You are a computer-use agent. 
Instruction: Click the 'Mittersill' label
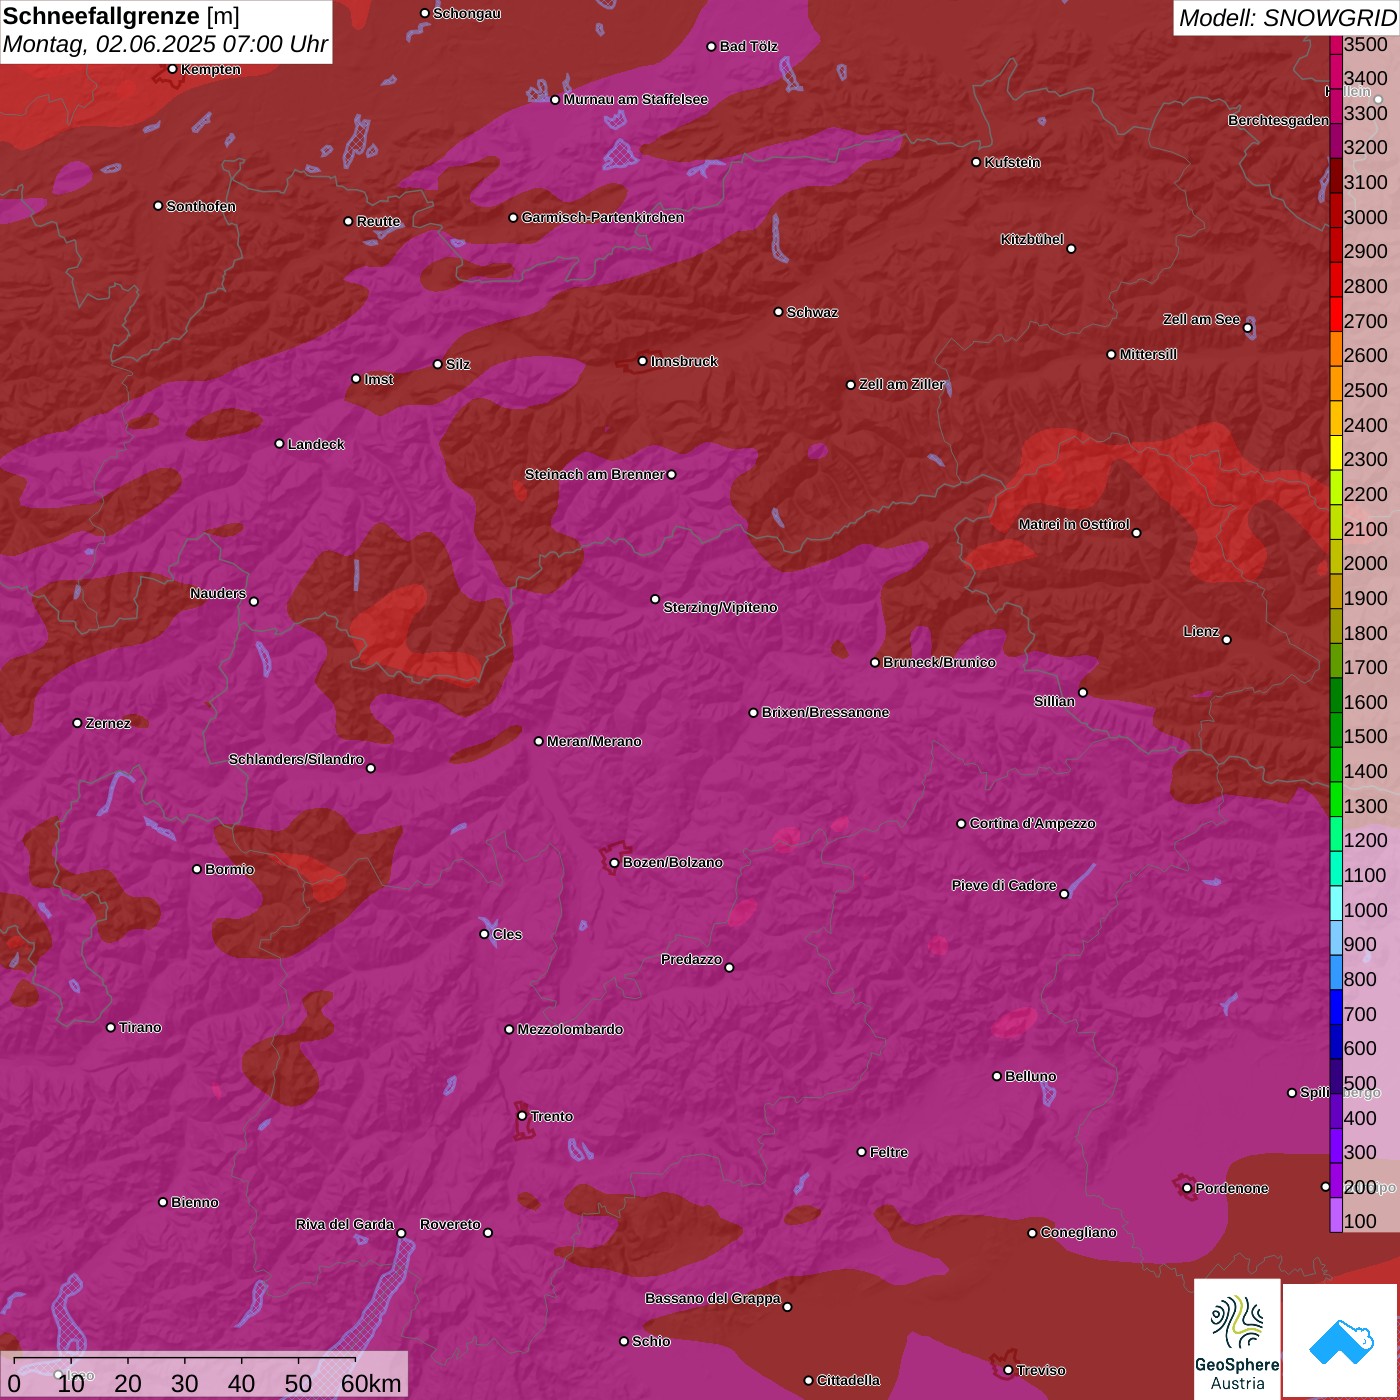coord(1149,354)
